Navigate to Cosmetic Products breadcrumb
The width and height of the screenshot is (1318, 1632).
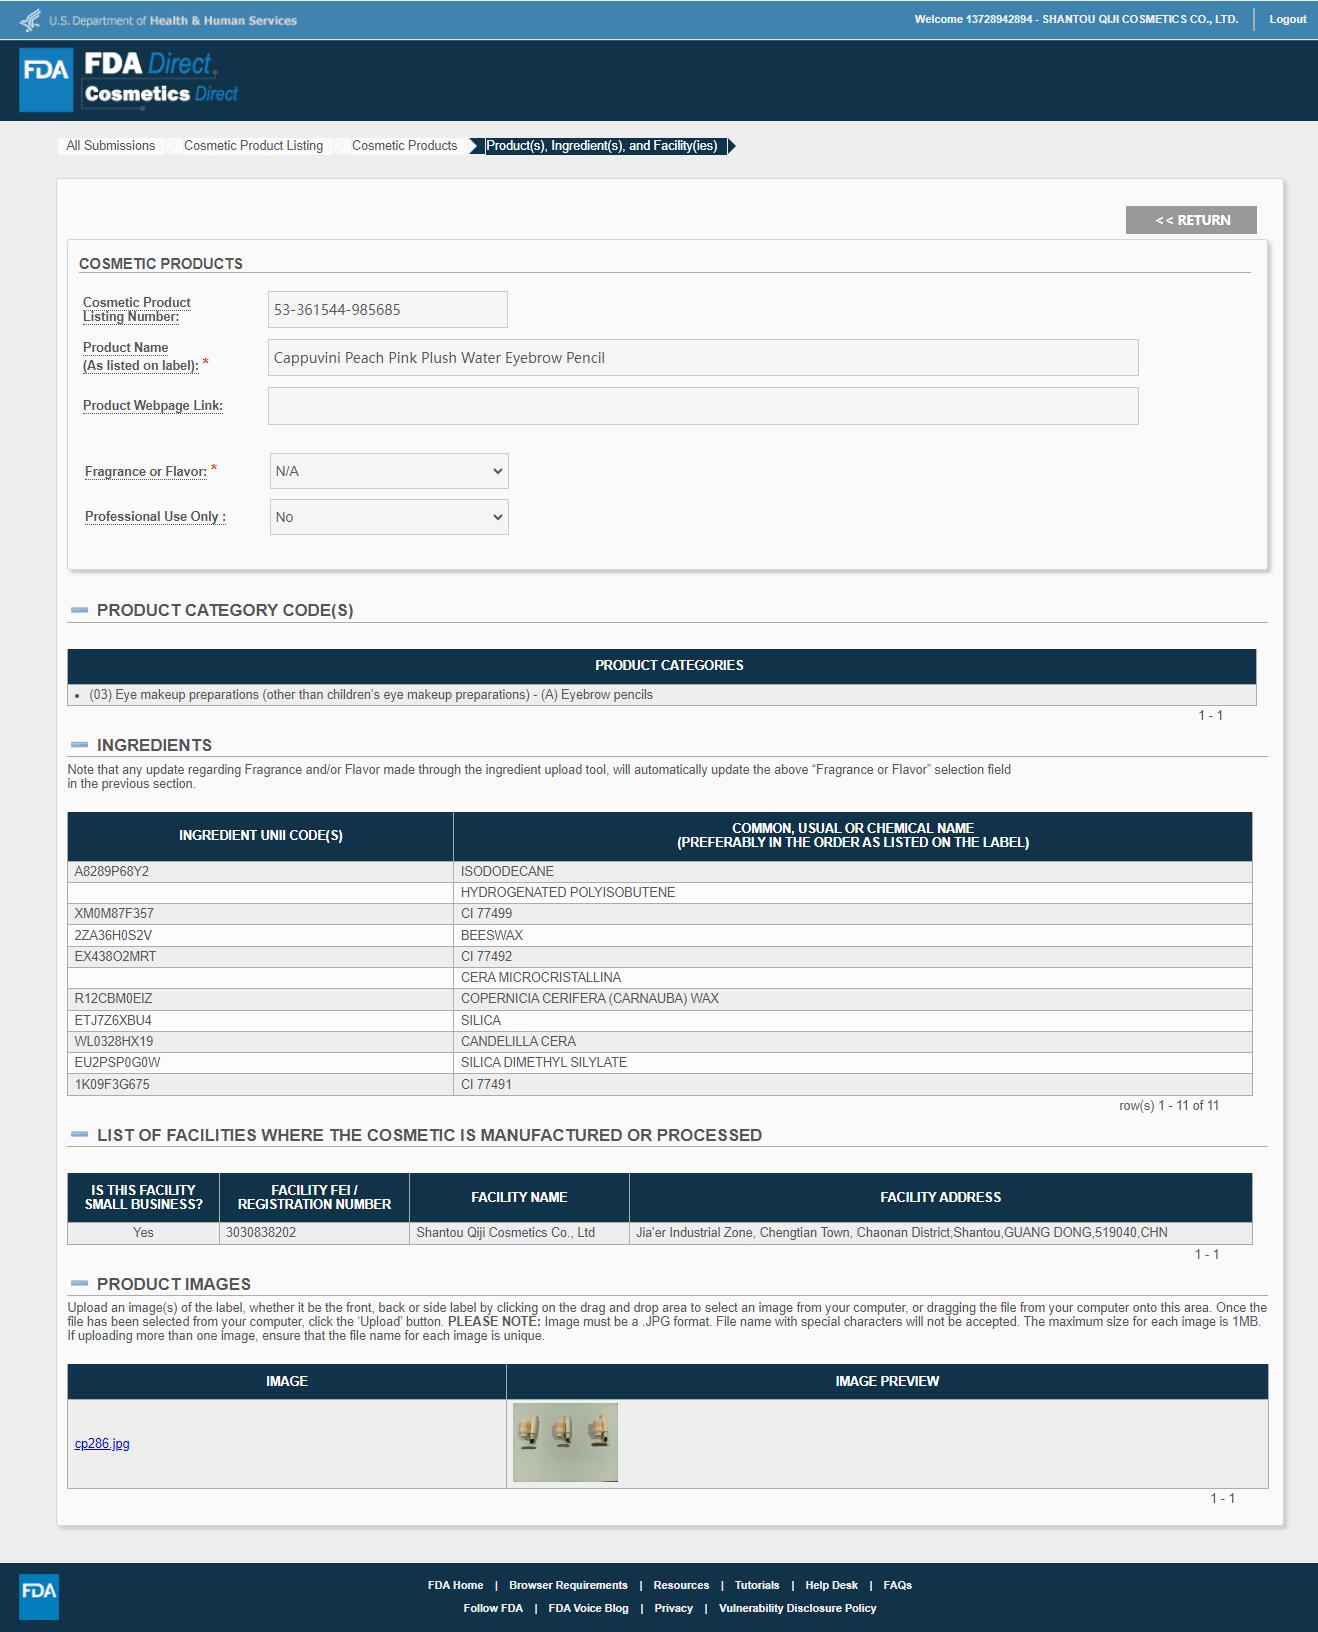point(404,146)
